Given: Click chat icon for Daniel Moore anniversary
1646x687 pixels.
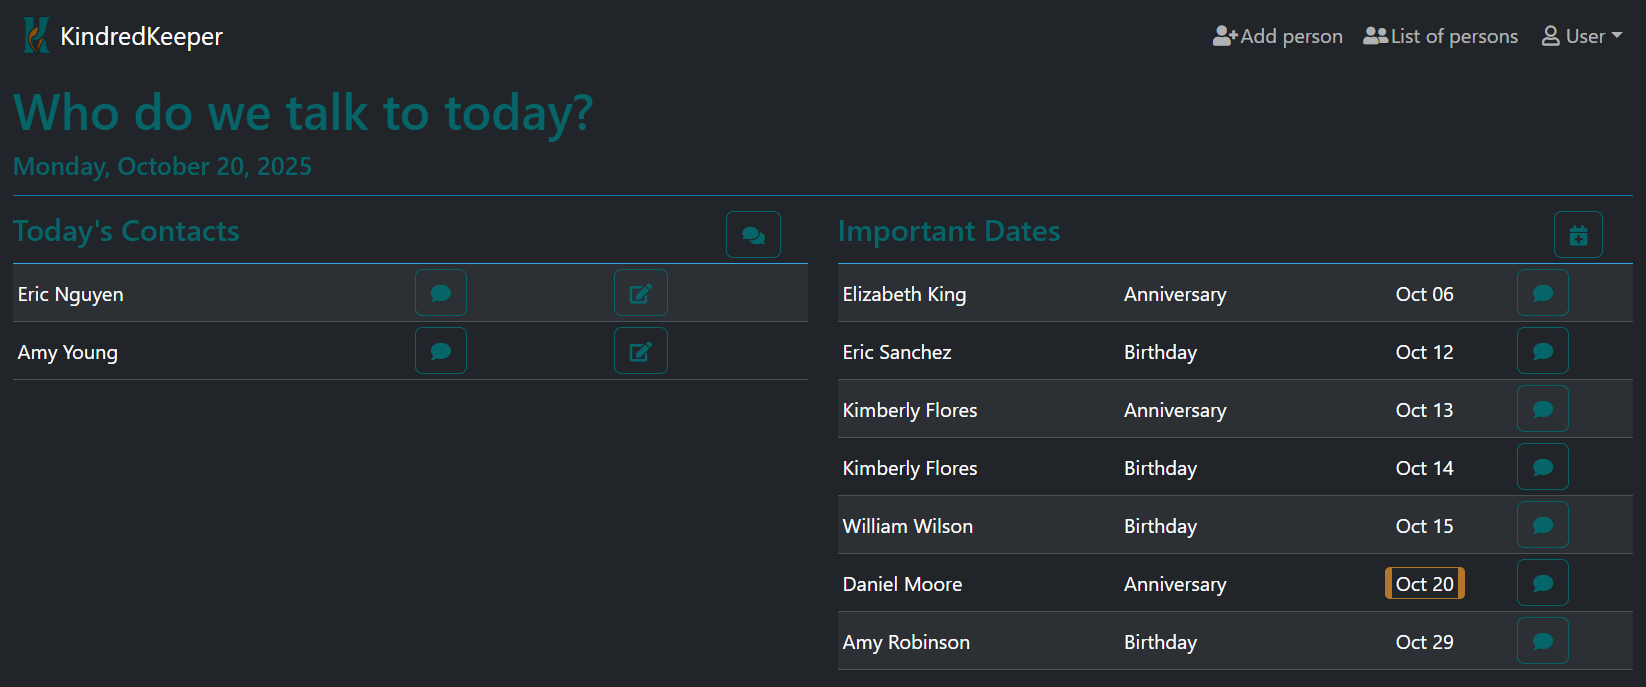Looking at the screenshot, I should tap(1542, 583).
